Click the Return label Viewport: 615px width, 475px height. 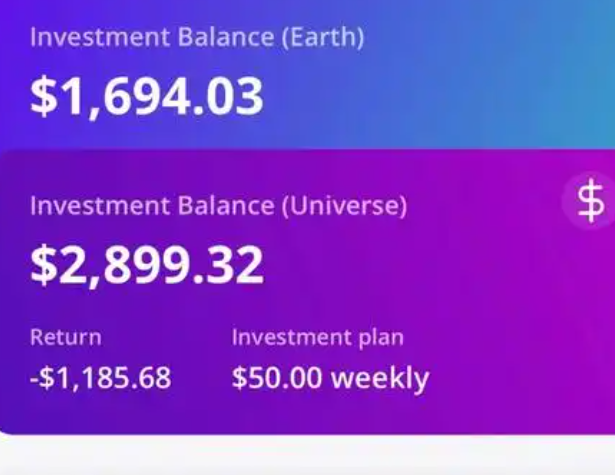(x=66, y=337)
